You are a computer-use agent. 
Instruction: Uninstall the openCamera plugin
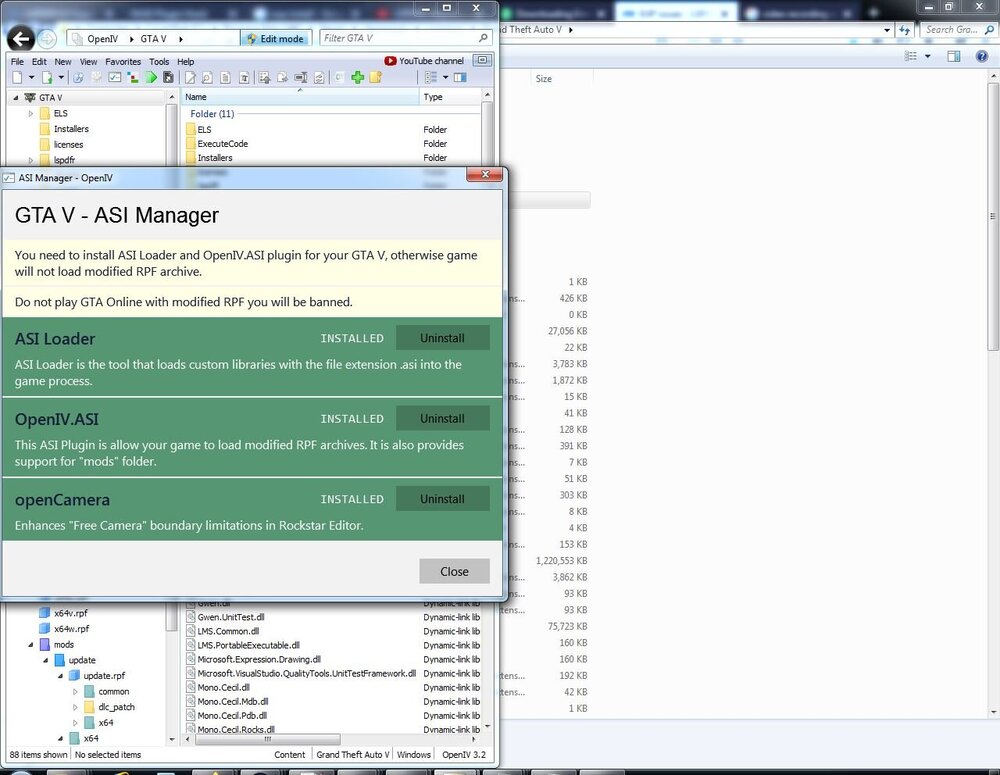tap(443, 499)
